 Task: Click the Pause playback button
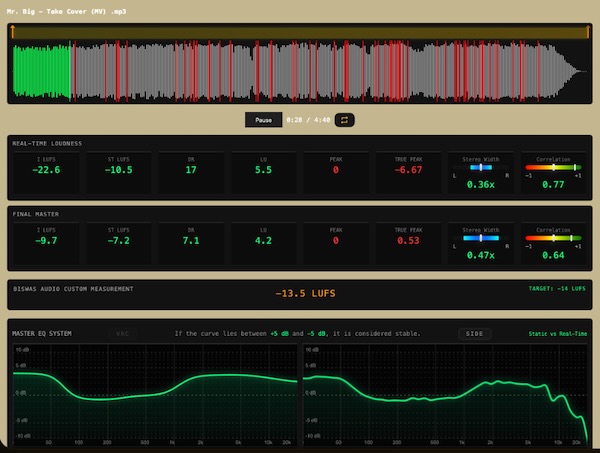click(x=263, y=120)
